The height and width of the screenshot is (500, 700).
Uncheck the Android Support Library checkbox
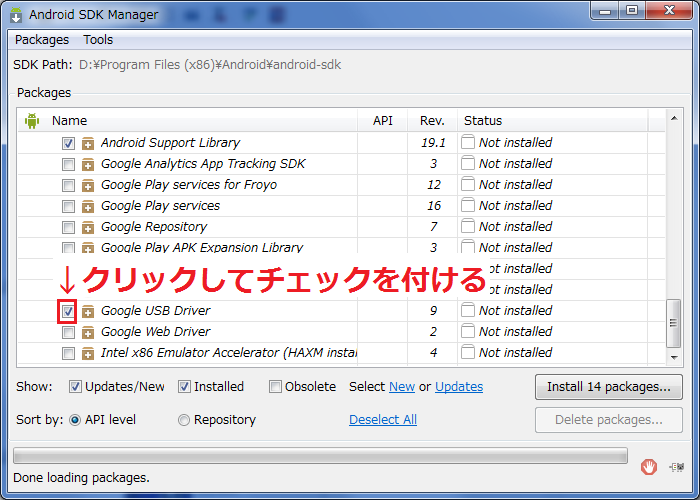(x=68, y=143)
